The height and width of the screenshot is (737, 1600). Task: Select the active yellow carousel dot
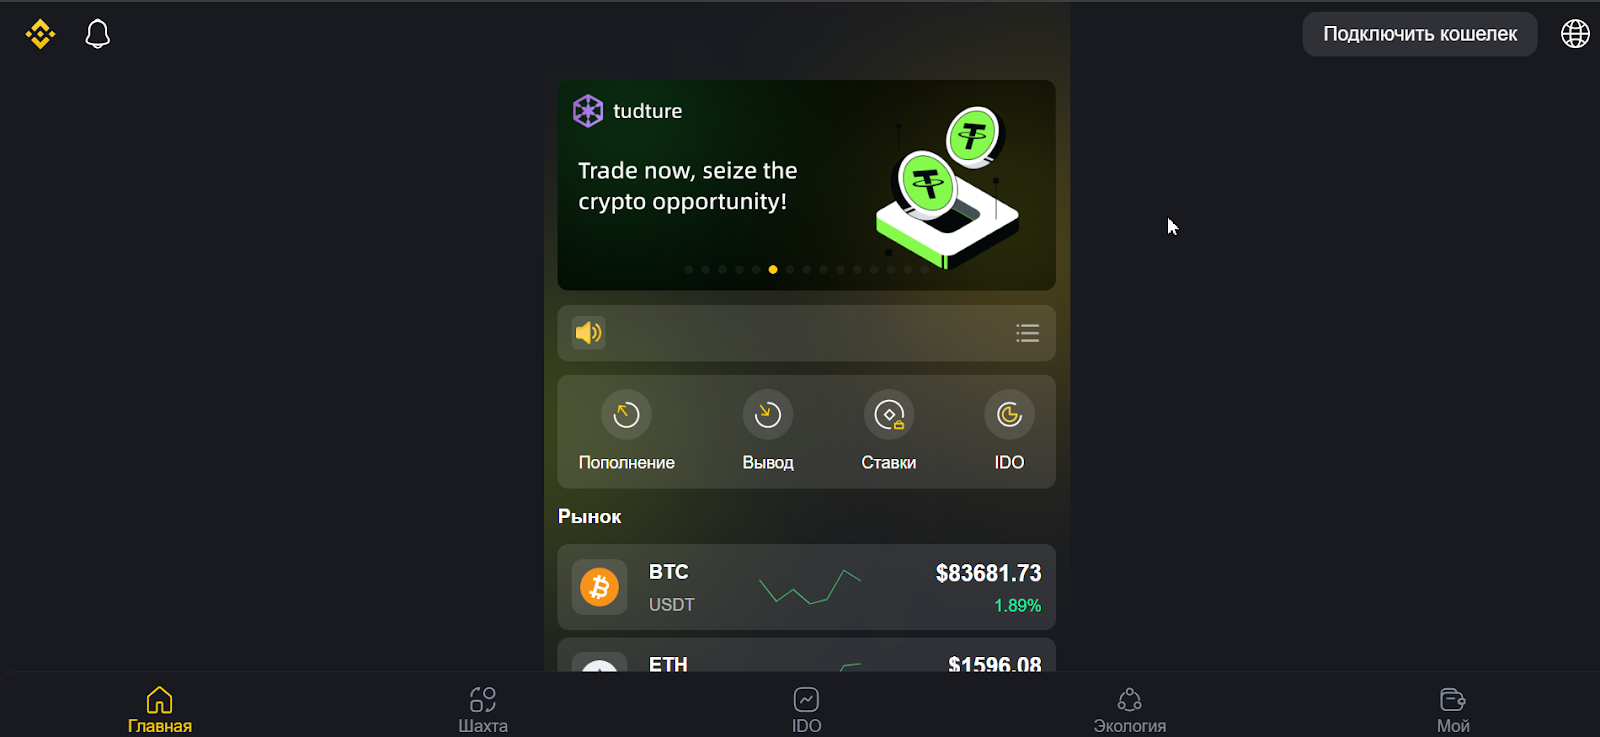(x=773, y=269)
